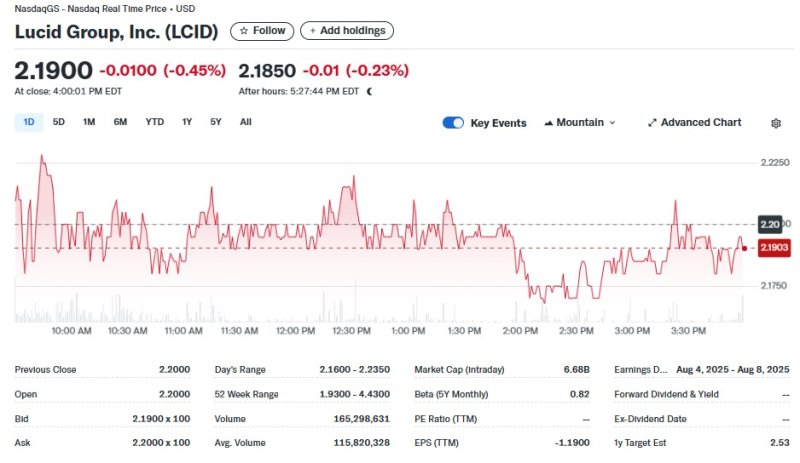Open the Advanced Chart view
Screen dimensions: 800x463
[x=694, y=123]
